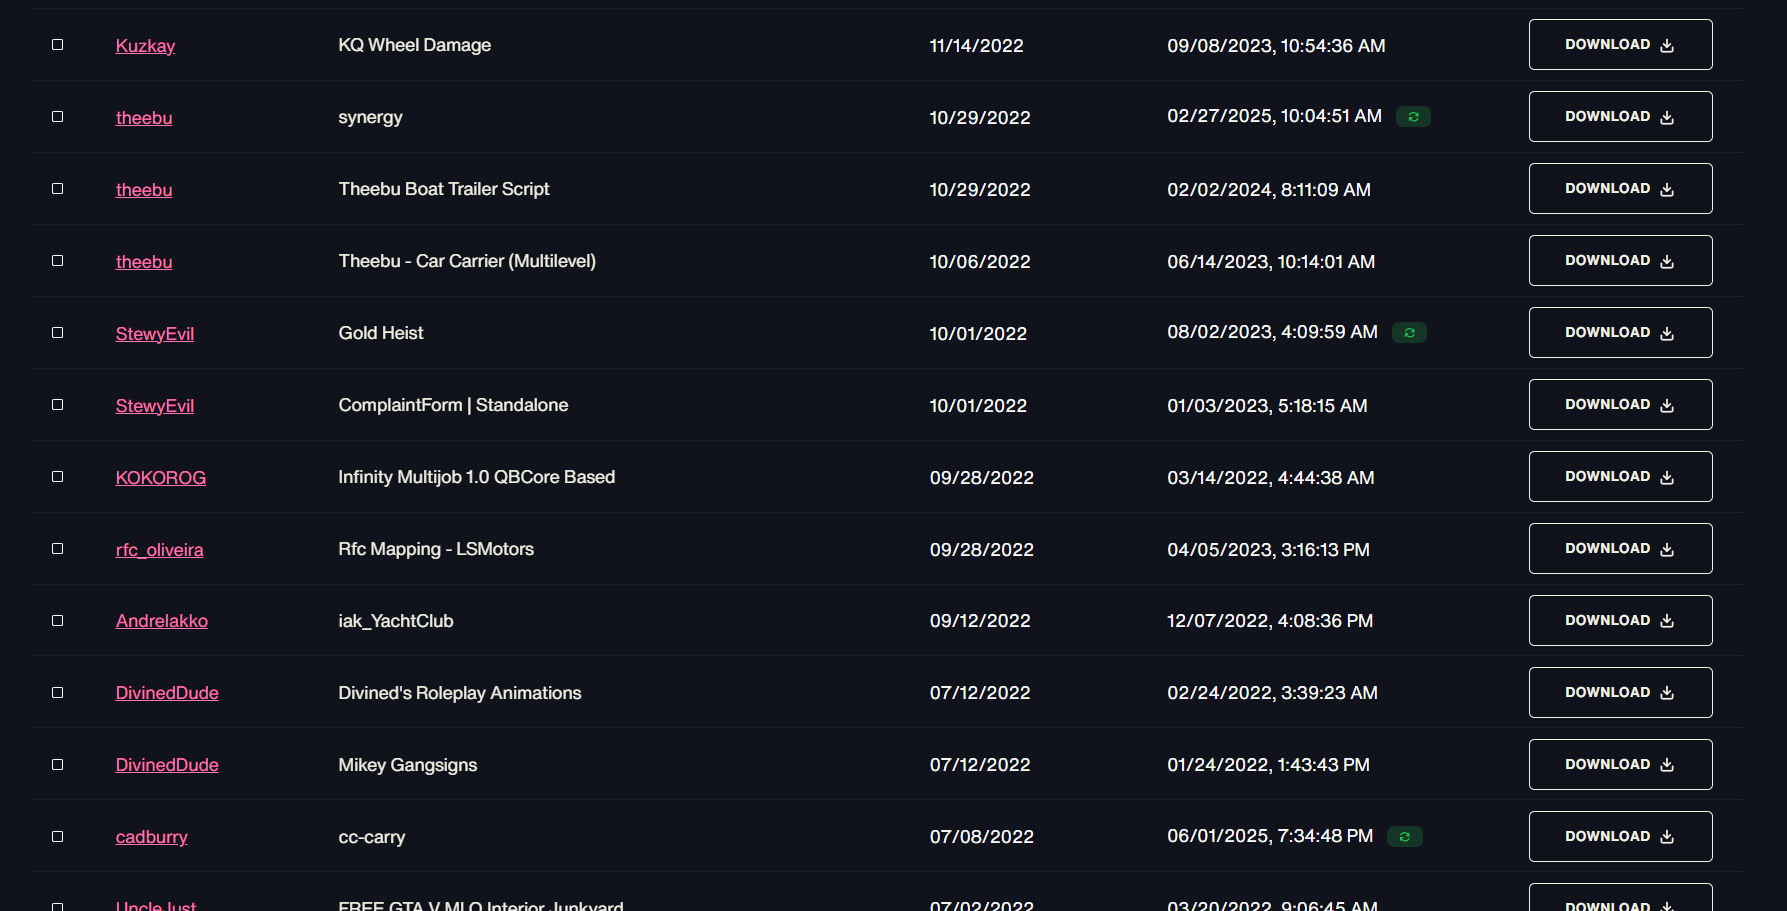Click the green refresh badge in synergy row
The width and height of the screenshot is (1787, 911).
[x=1413, y=117]
